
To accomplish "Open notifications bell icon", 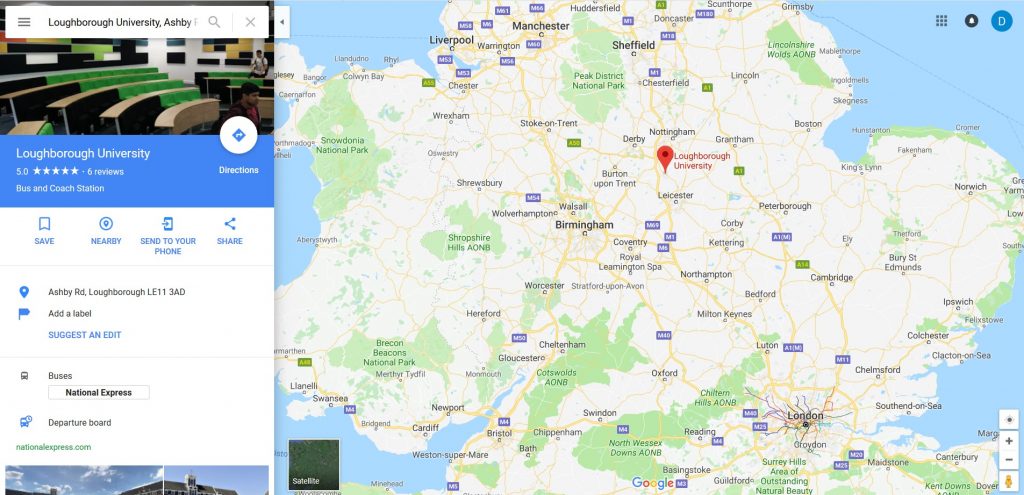I will (971, 21).
